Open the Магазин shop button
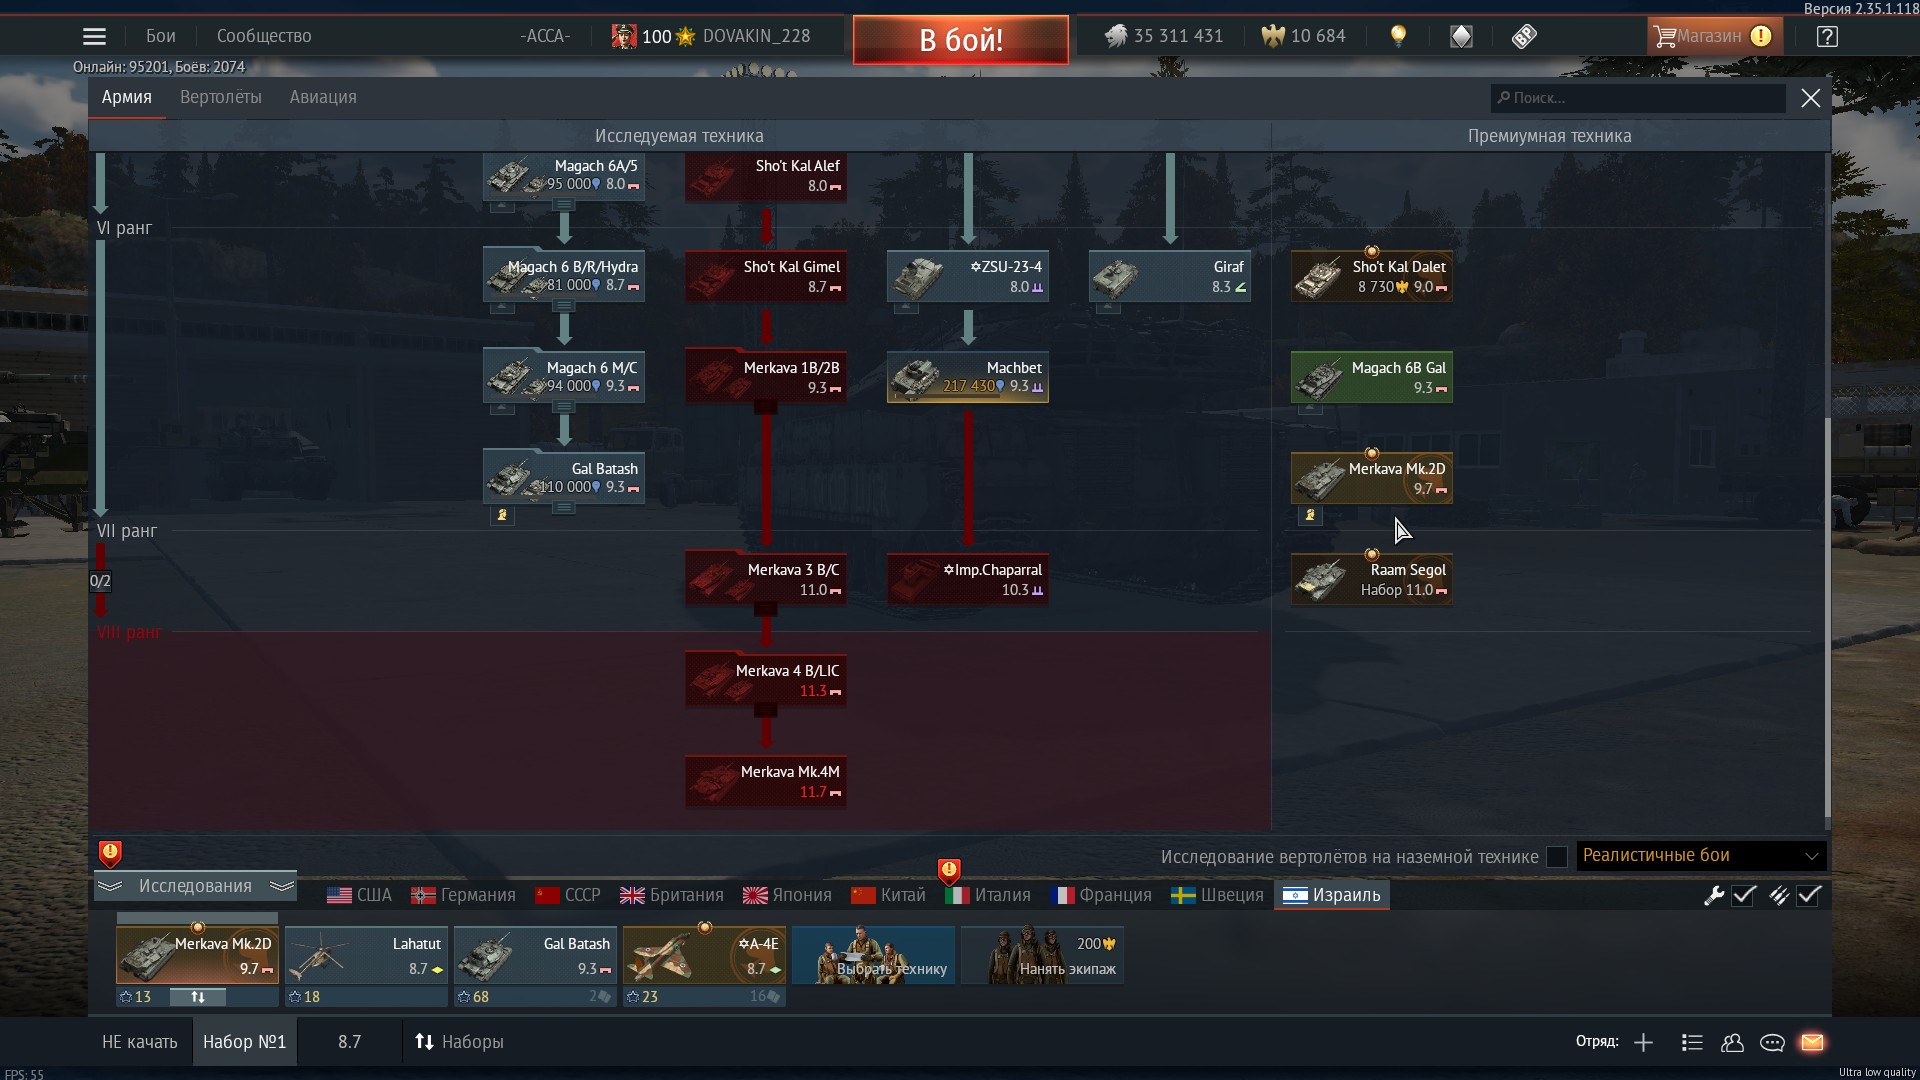Image resolution: width=1920 pixels, height=1080 pixels. pyautogui.click(x=1711, y=37)
